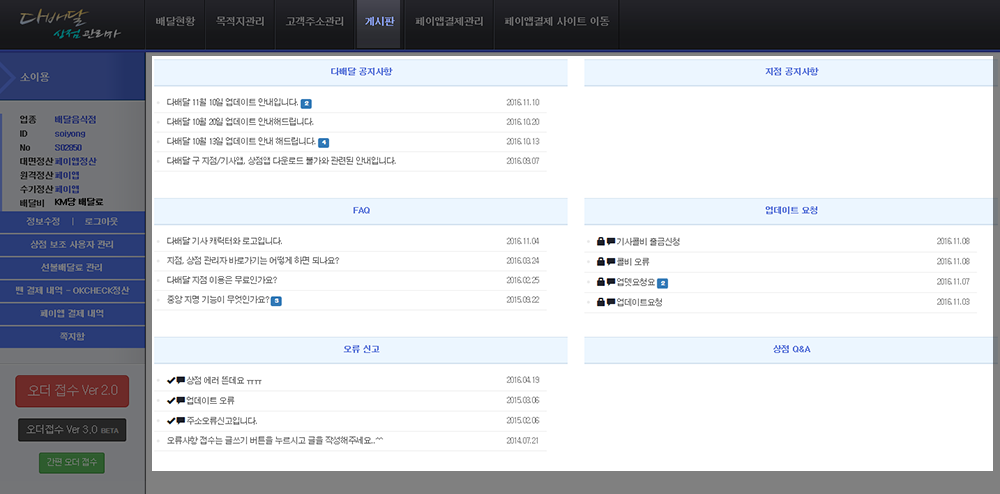Click speech bubble icon beside 업데이트 오류
Image resolution: width=1000 pixels, height=494 pixels.
(180, 400)
